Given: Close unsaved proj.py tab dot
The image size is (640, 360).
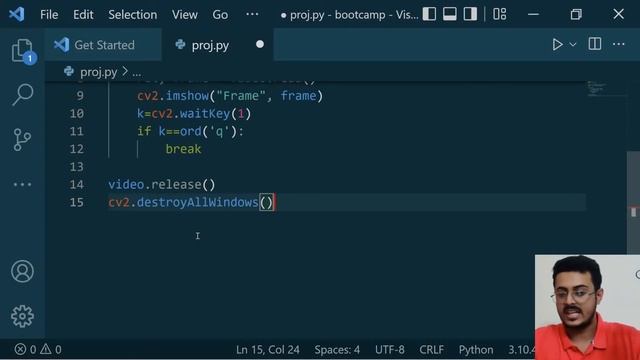Looking at the screenshot, I should pos(260,44).
